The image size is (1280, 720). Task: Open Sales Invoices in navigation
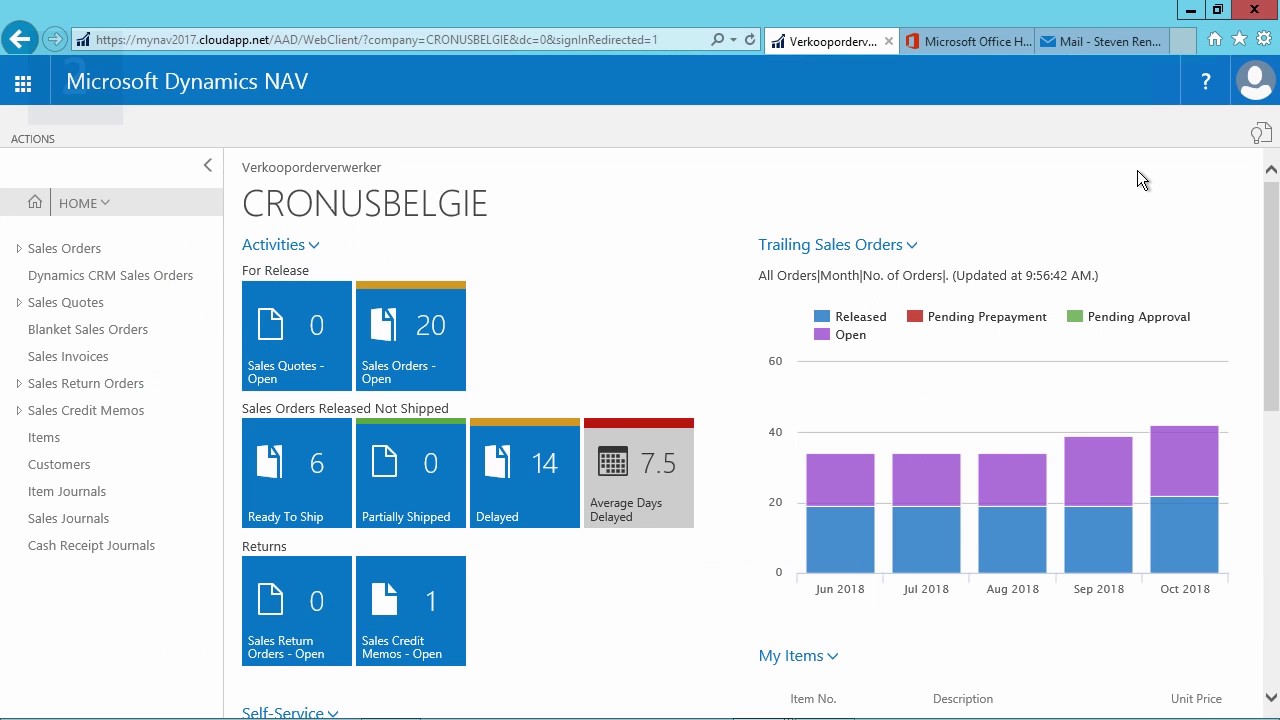68,356
